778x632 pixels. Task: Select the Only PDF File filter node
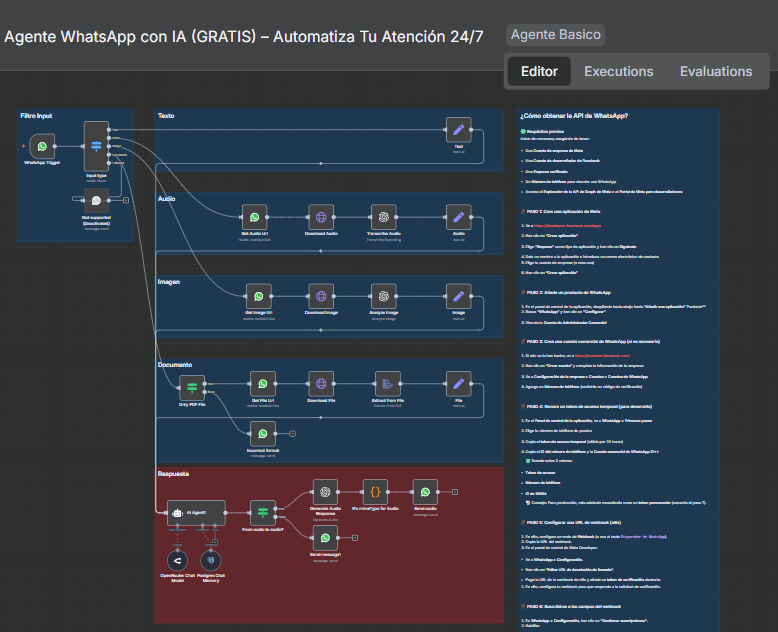coord(192,386)
